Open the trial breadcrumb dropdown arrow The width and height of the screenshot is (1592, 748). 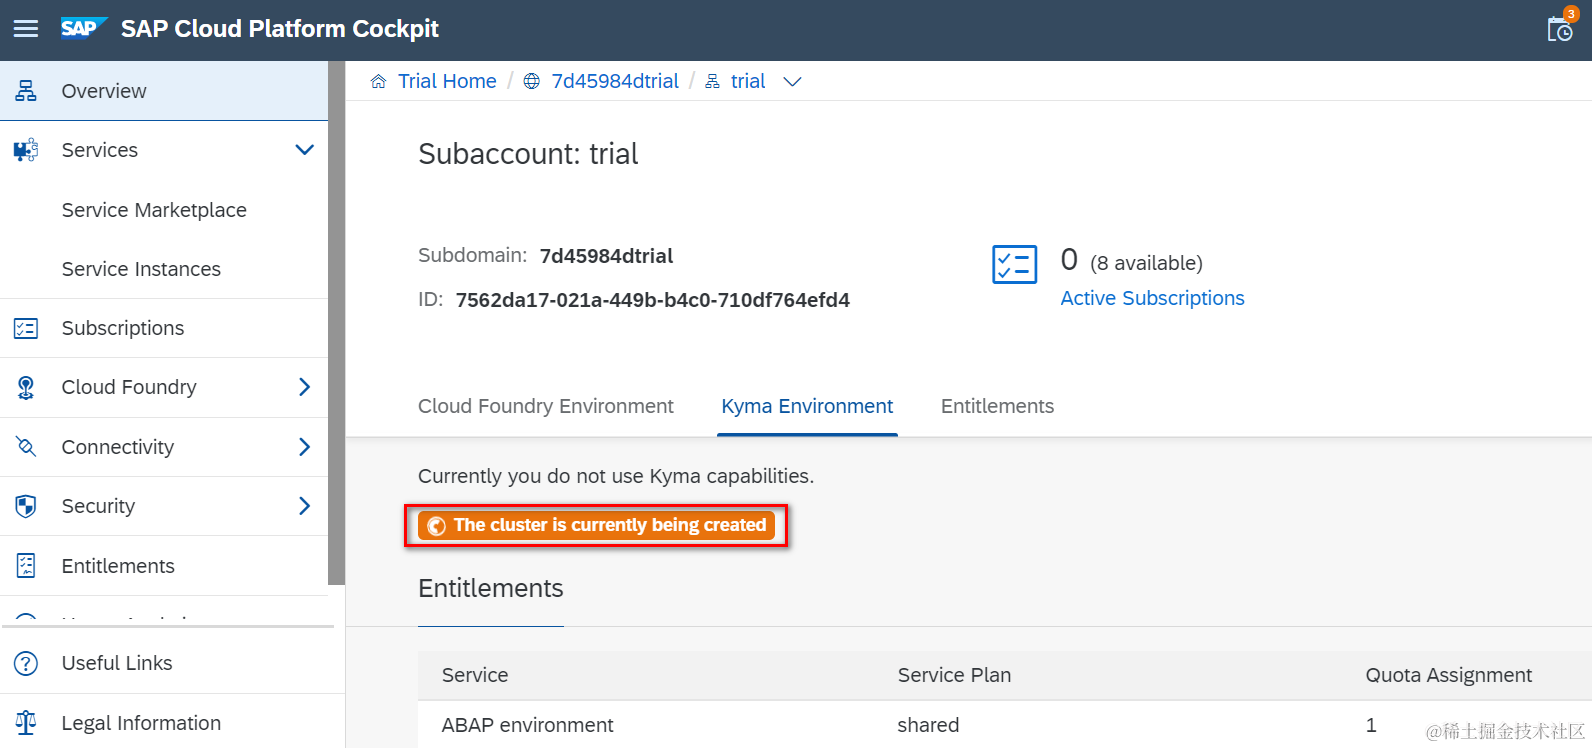coord(792,82)
